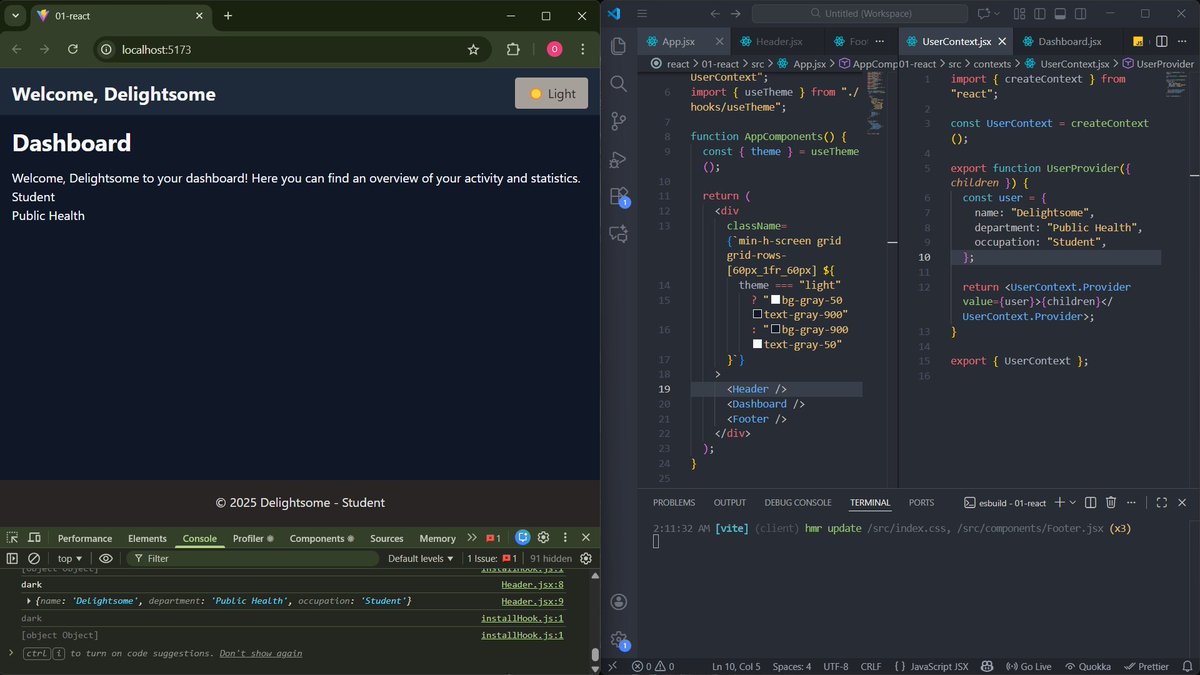Click the remote window icon in the status bar
1200x675 pixels.
pos(613,666)
